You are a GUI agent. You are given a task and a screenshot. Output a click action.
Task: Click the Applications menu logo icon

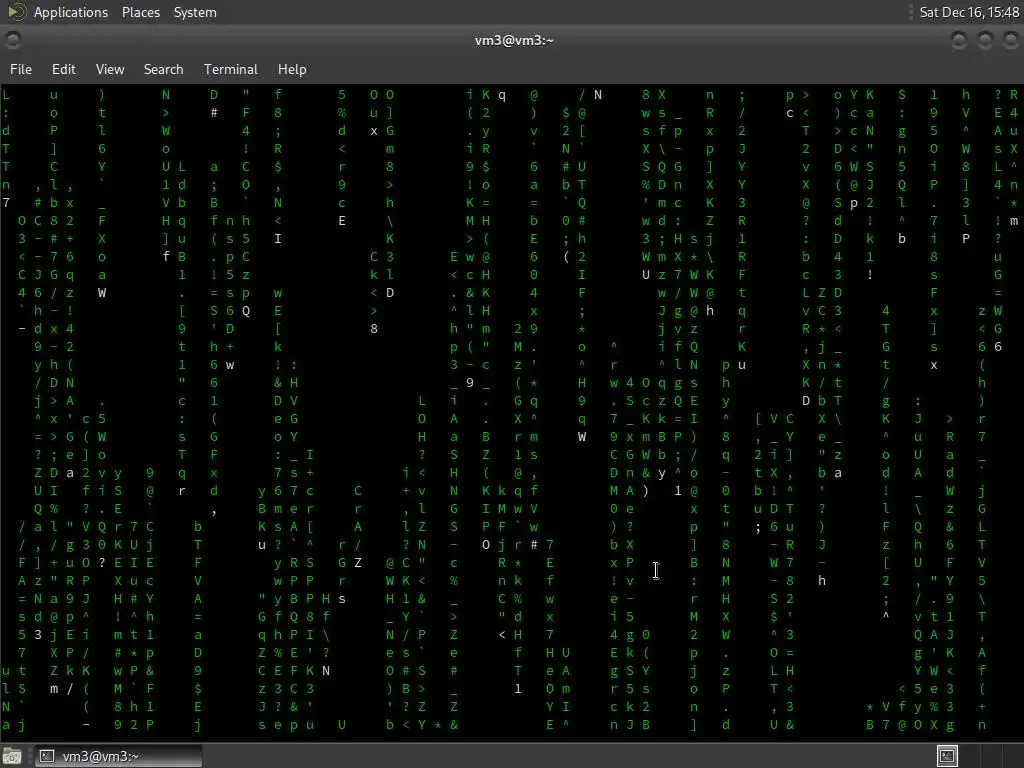click(16, 12)
